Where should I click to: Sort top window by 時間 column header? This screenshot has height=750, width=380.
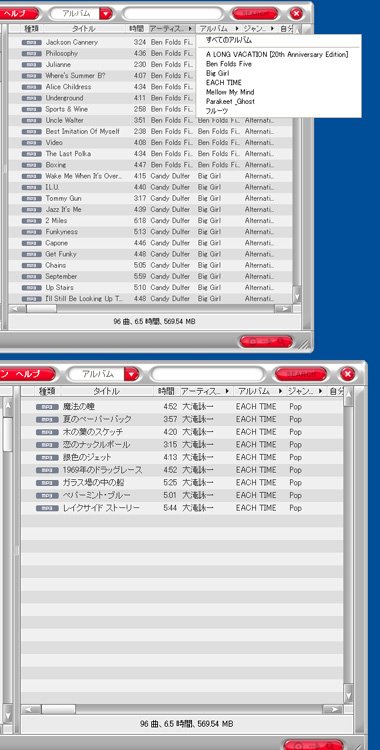tap(136, 29)
